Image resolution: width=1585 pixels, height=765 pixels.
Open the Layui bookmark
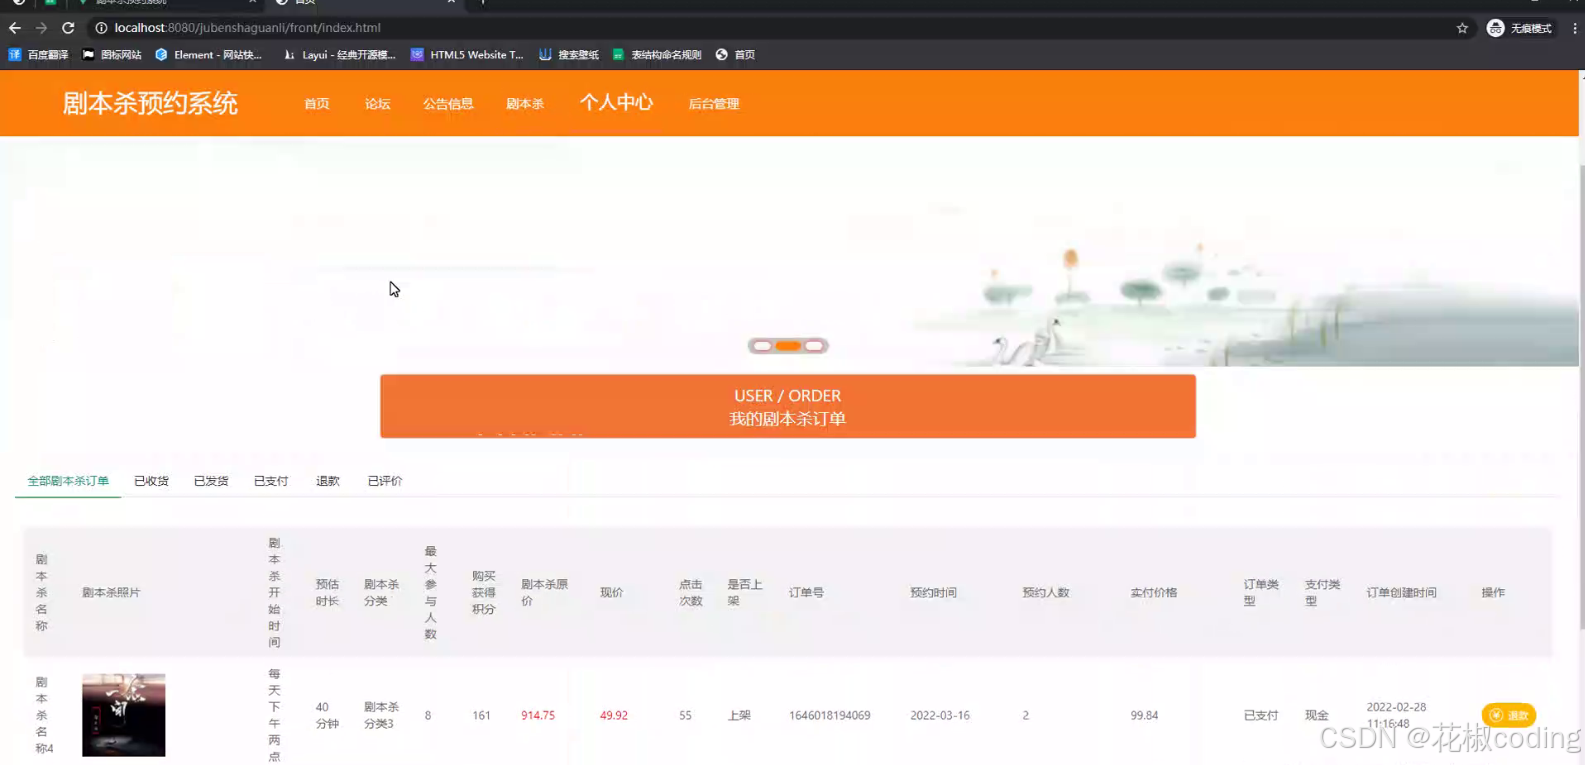coord(339,55)
